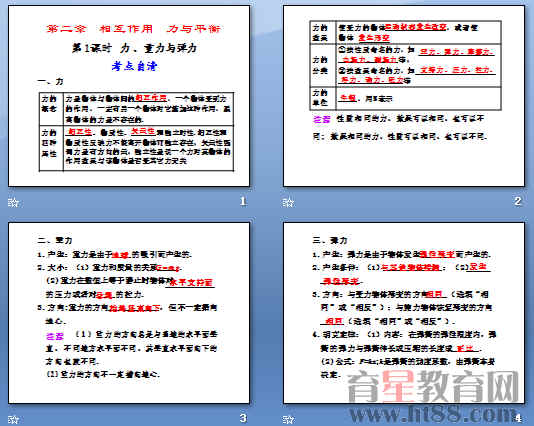The image size is (534, 426).
Task: Click the 第1课时 力、重力与弹力 subtitle
Action: pyautogui.click(x=134, y=48)
